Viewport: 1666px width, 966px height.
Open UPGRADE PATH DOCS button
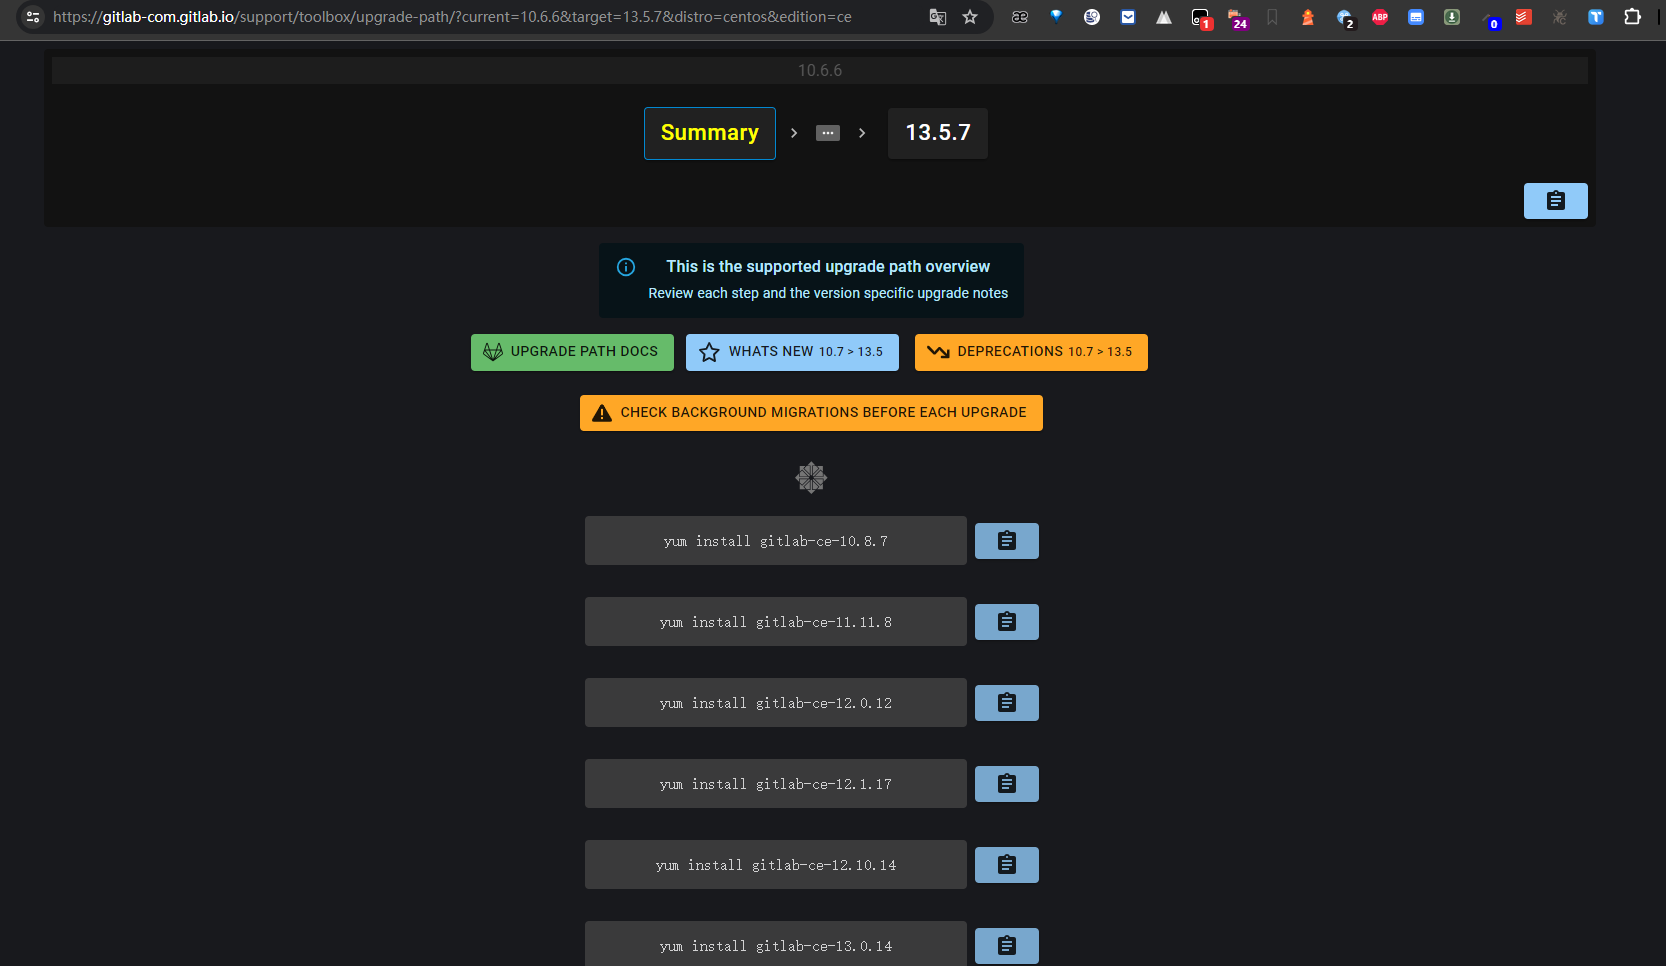pyautogui.click(x=572, y=352)
